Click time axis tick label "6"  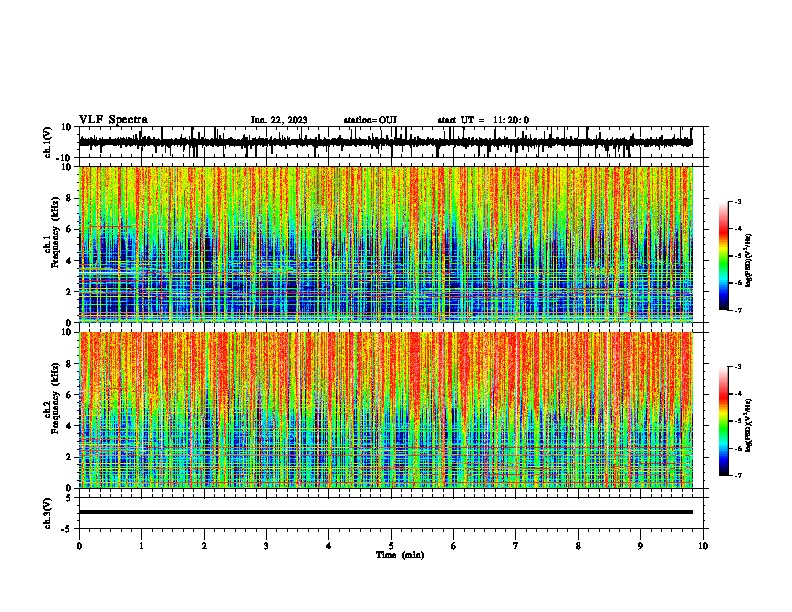[454, 546]
